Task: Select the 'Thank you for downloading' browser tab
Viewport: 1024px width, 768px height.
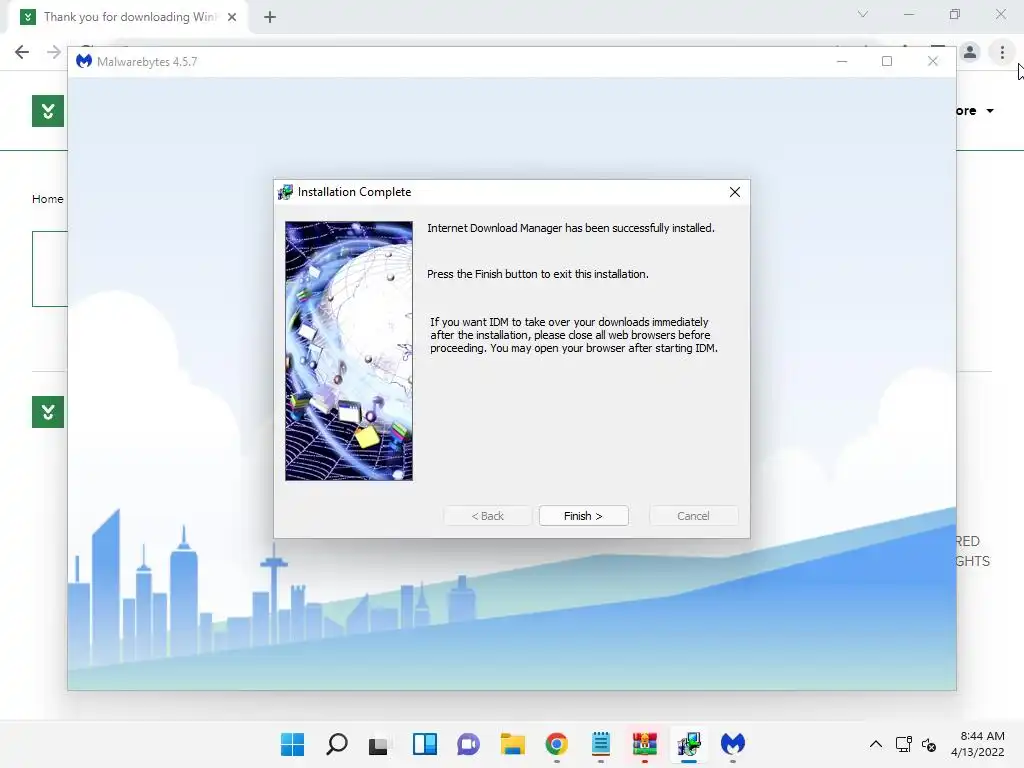Action: (x=127, y=17)
